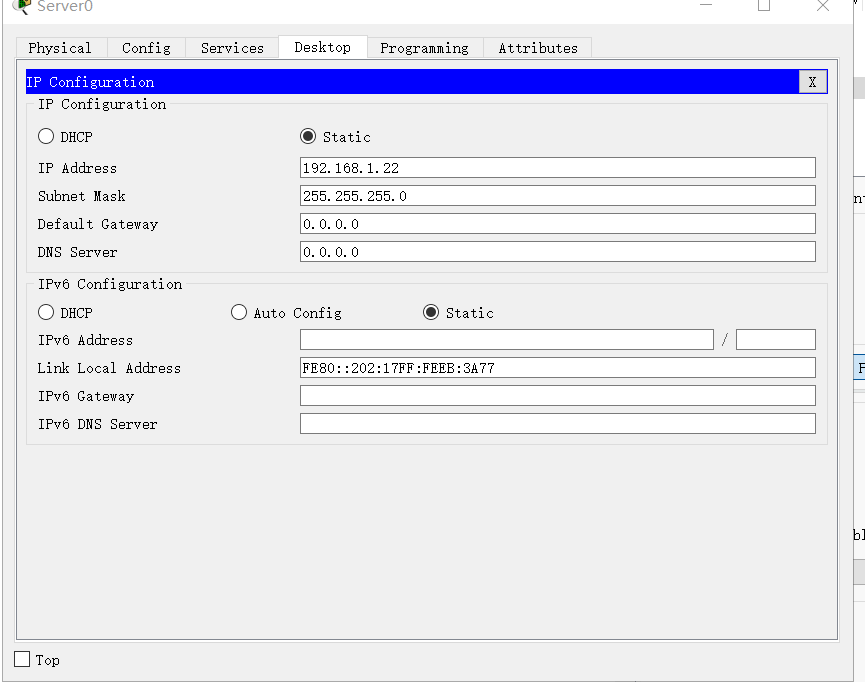Viewport: 865px width, 682px height.
Task: Focus the Link Local Address field
Action: (558, 368)
